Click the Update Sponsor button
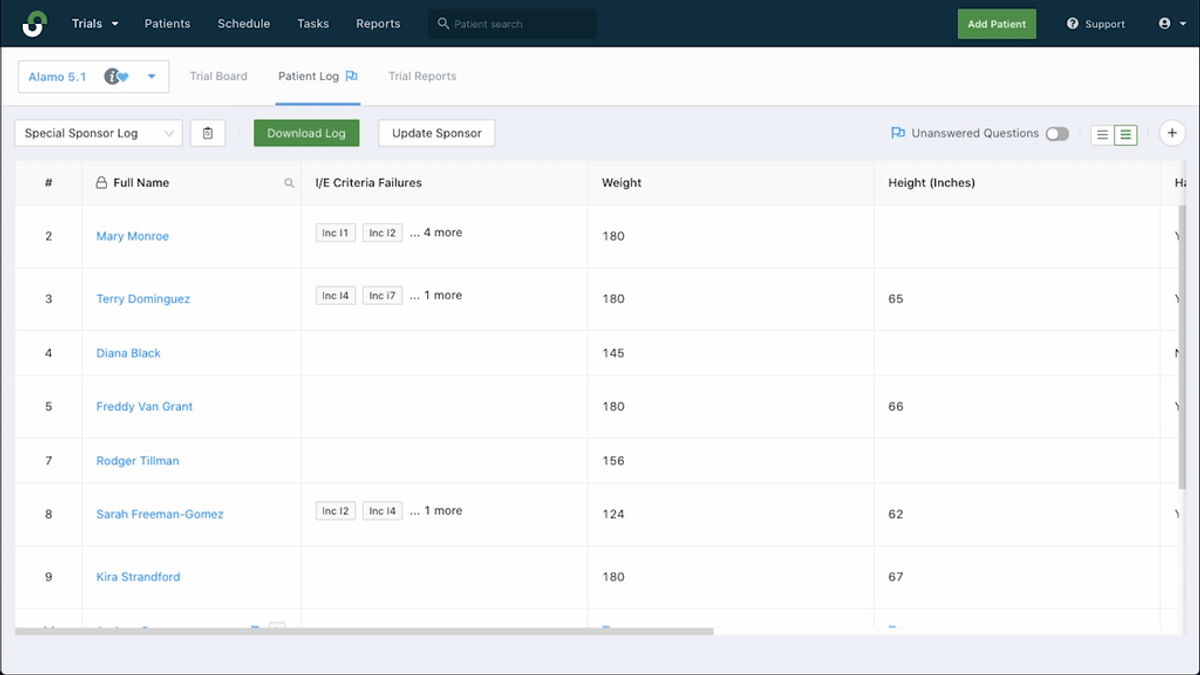This screenshot has height=675, width=1200. [436, 133]
